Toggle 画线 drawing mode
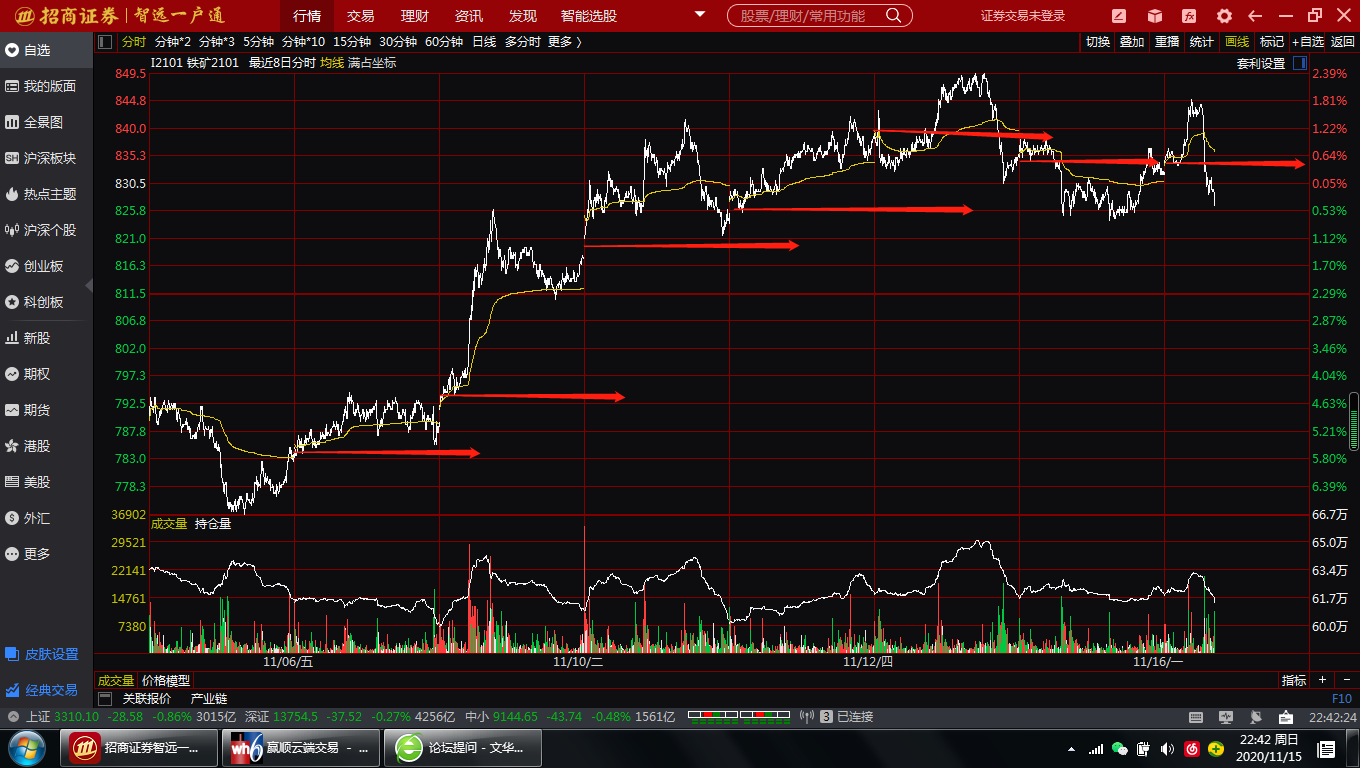The image size is (1360, 768). coord(1237,41)
